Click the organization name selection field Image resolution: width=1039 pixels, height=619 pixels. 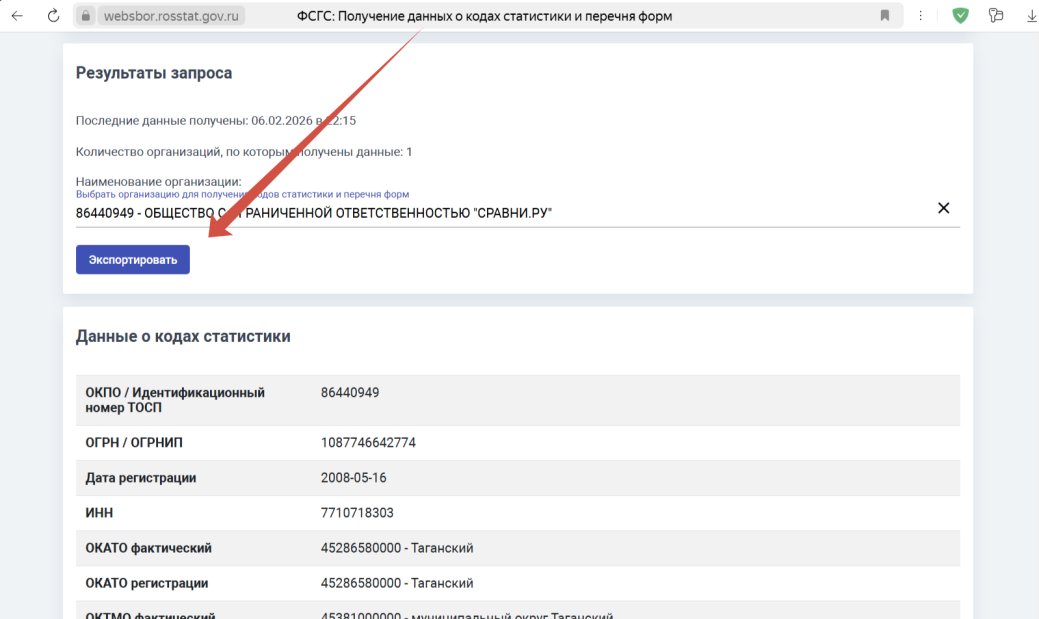point(500,213)
